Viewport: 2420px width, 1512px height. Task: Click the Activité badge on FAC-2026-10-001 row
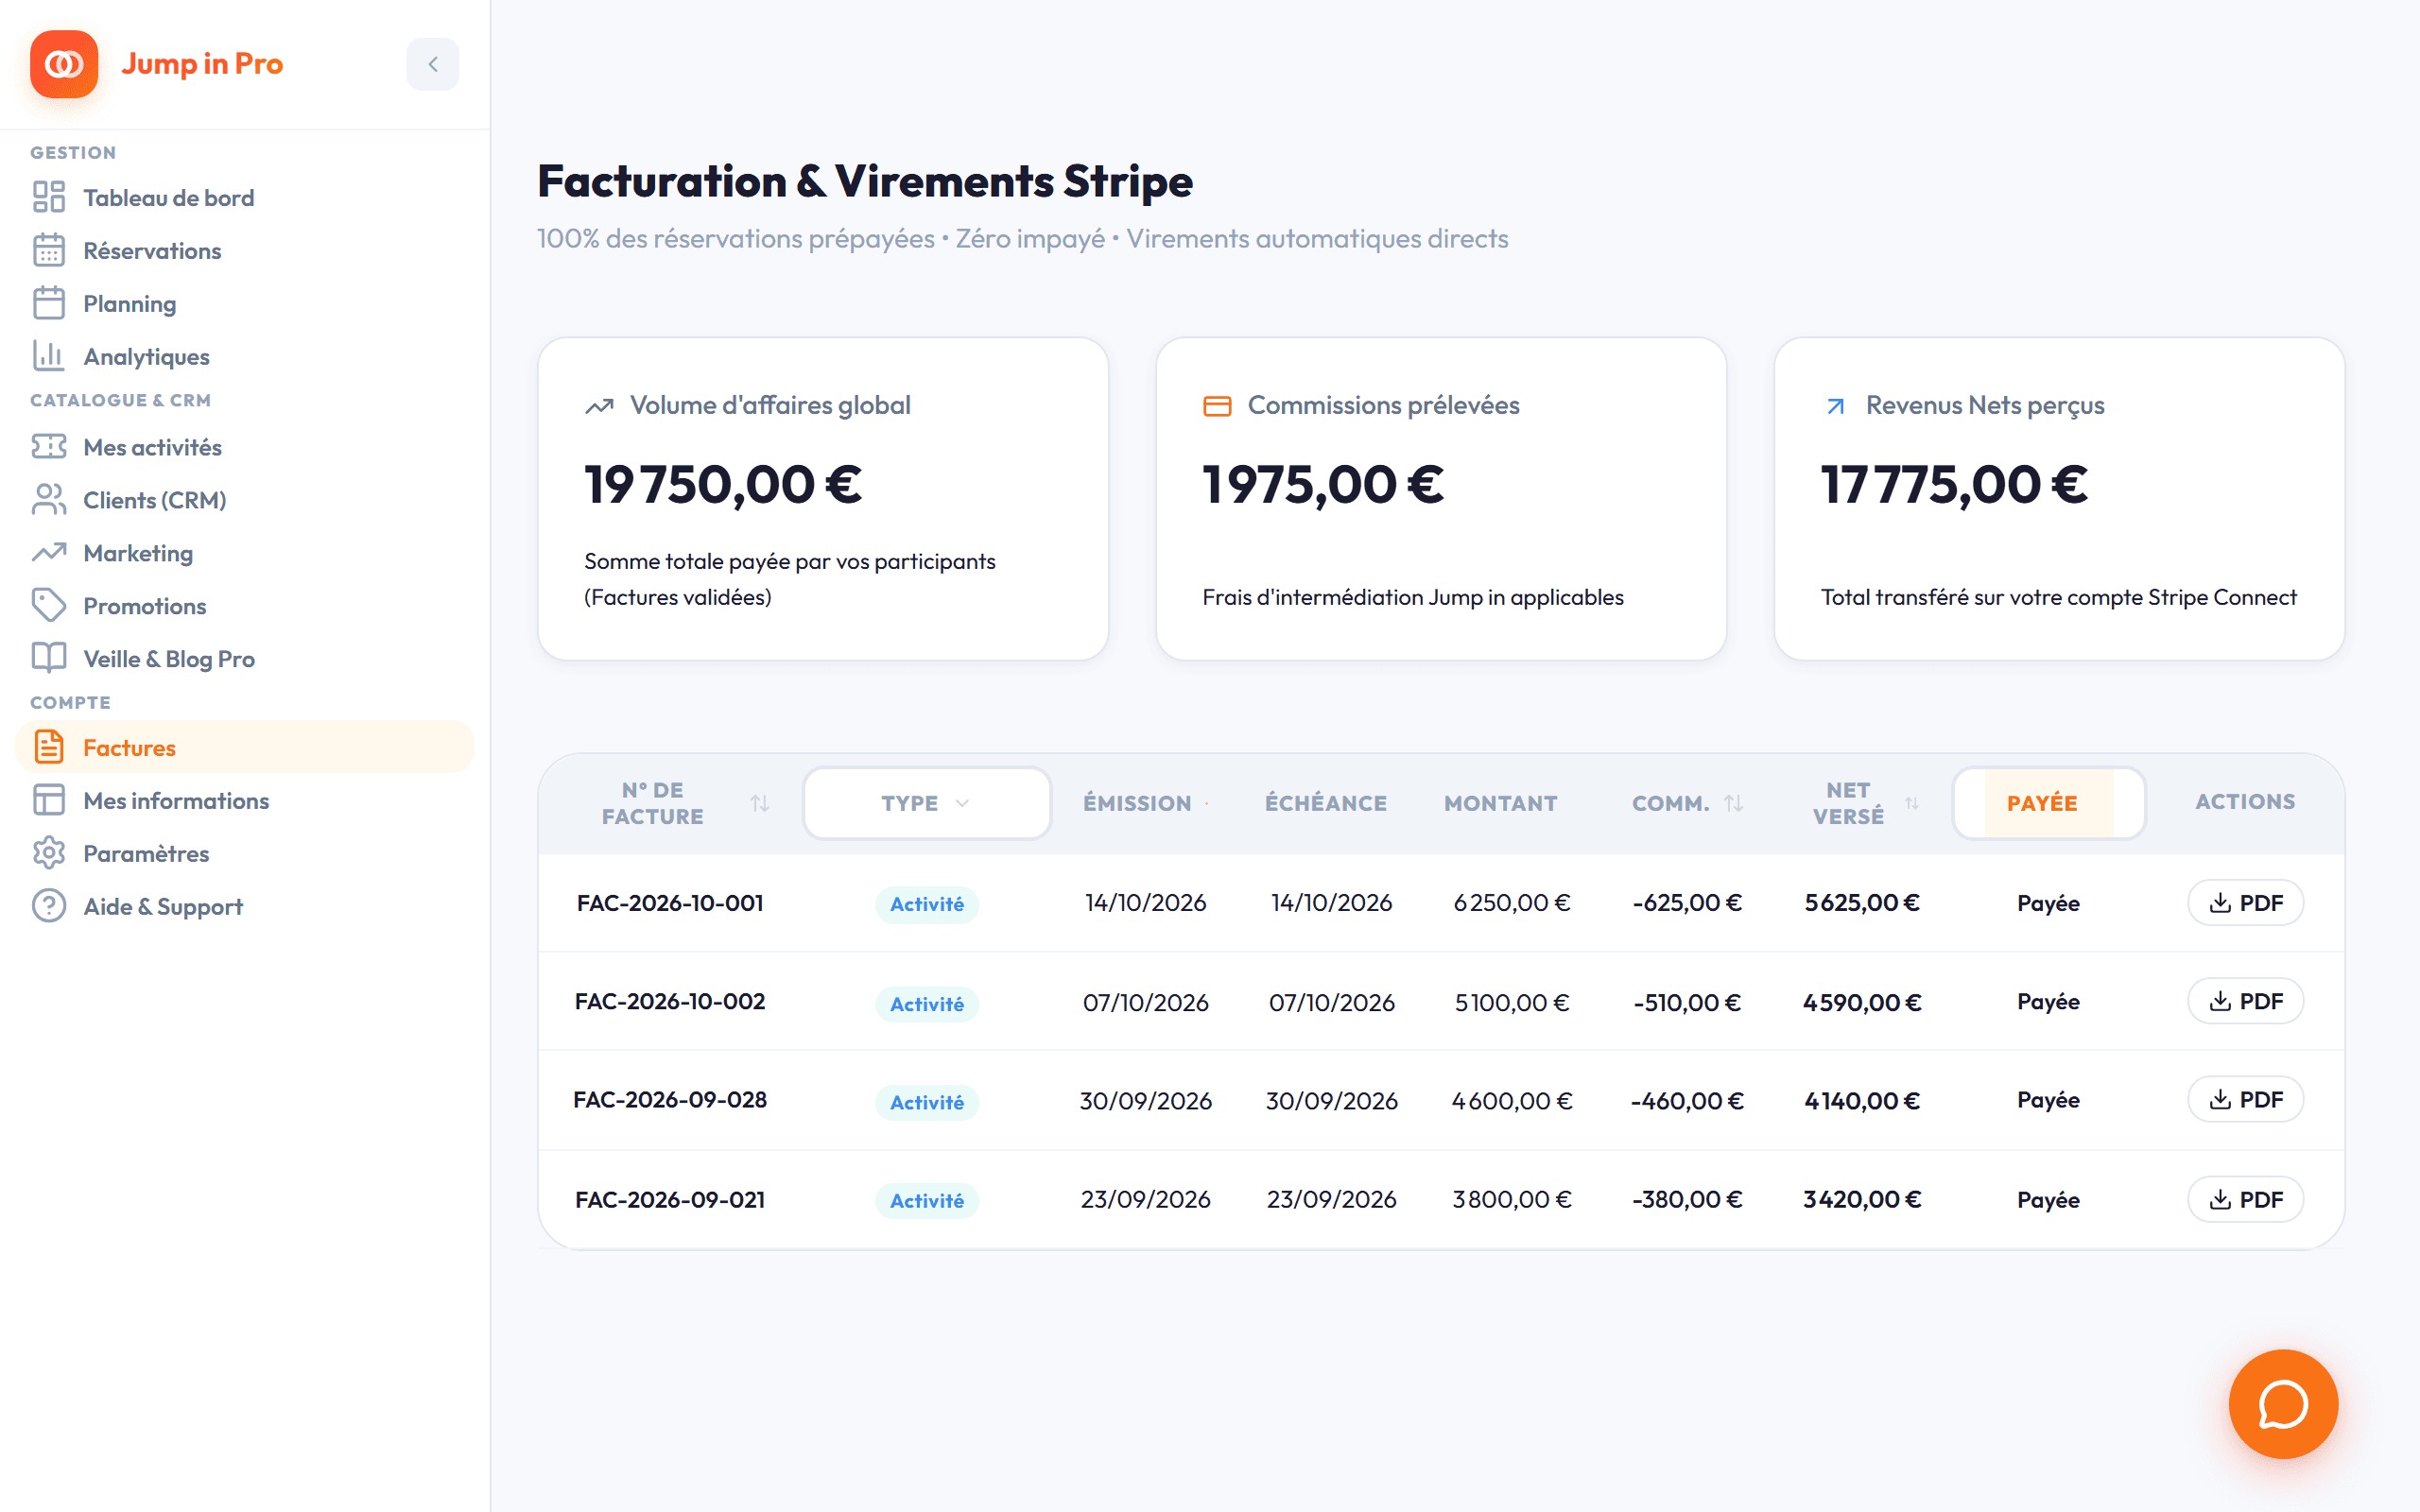927,904
